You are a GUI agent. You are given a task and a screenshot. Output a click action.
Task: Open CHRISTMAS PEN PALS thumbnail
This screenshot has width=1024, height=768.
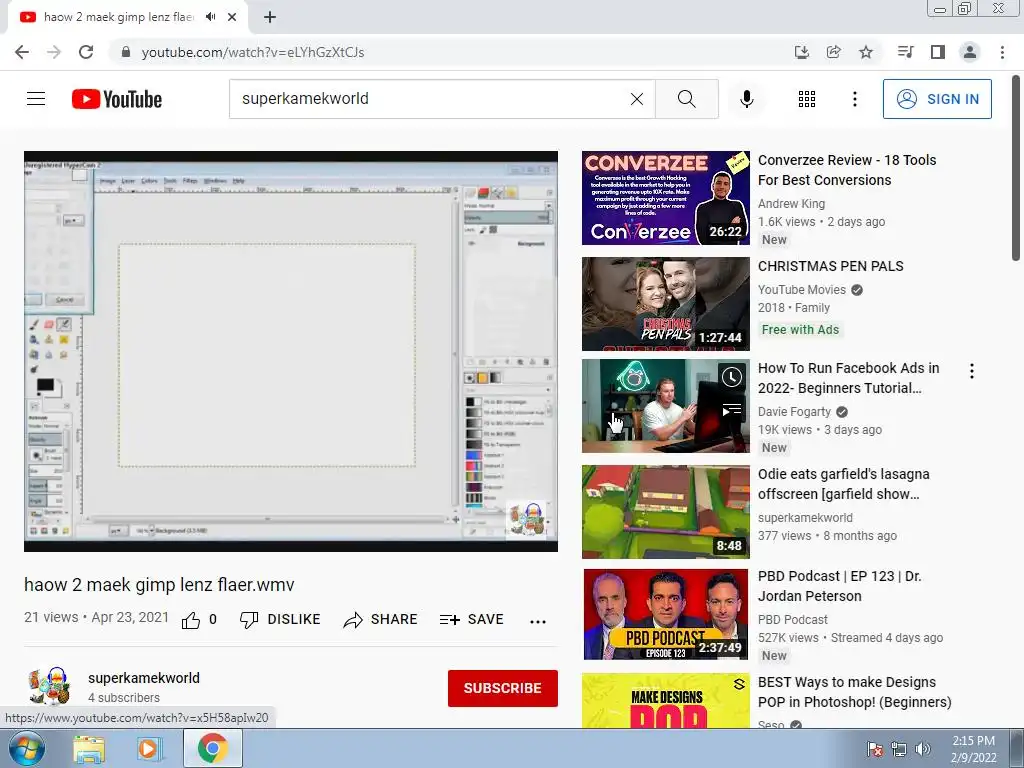coord(665,304)
